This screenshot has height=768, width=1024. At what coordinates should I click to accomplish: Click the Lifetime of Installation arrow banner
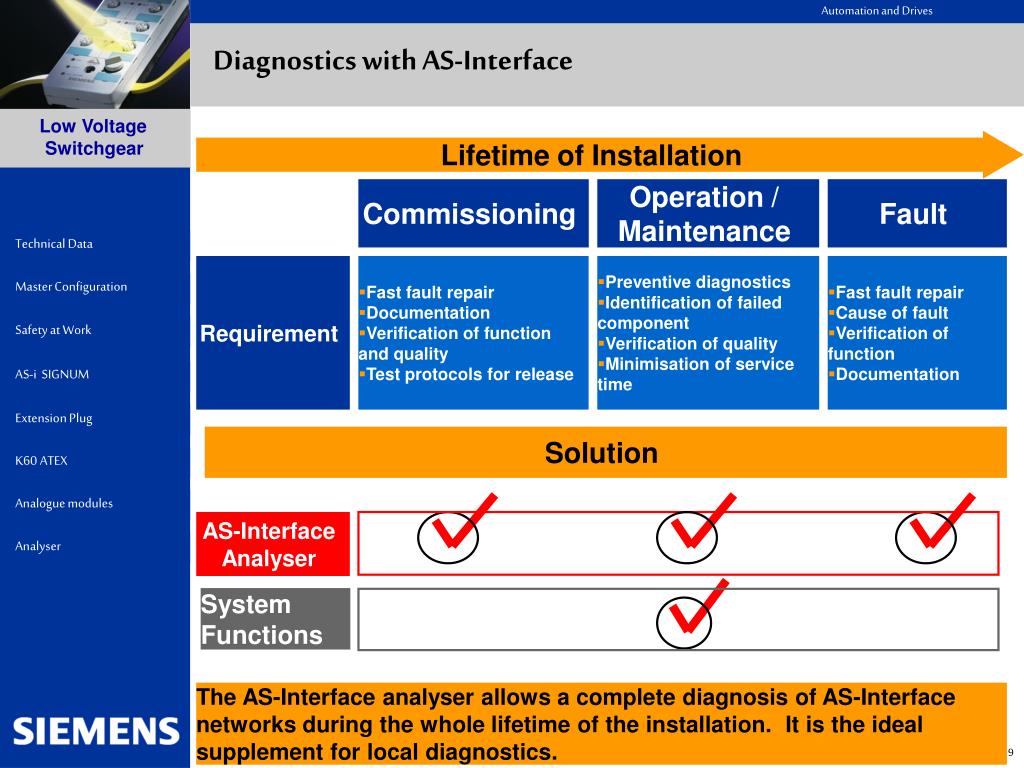[x=607, y=155]
